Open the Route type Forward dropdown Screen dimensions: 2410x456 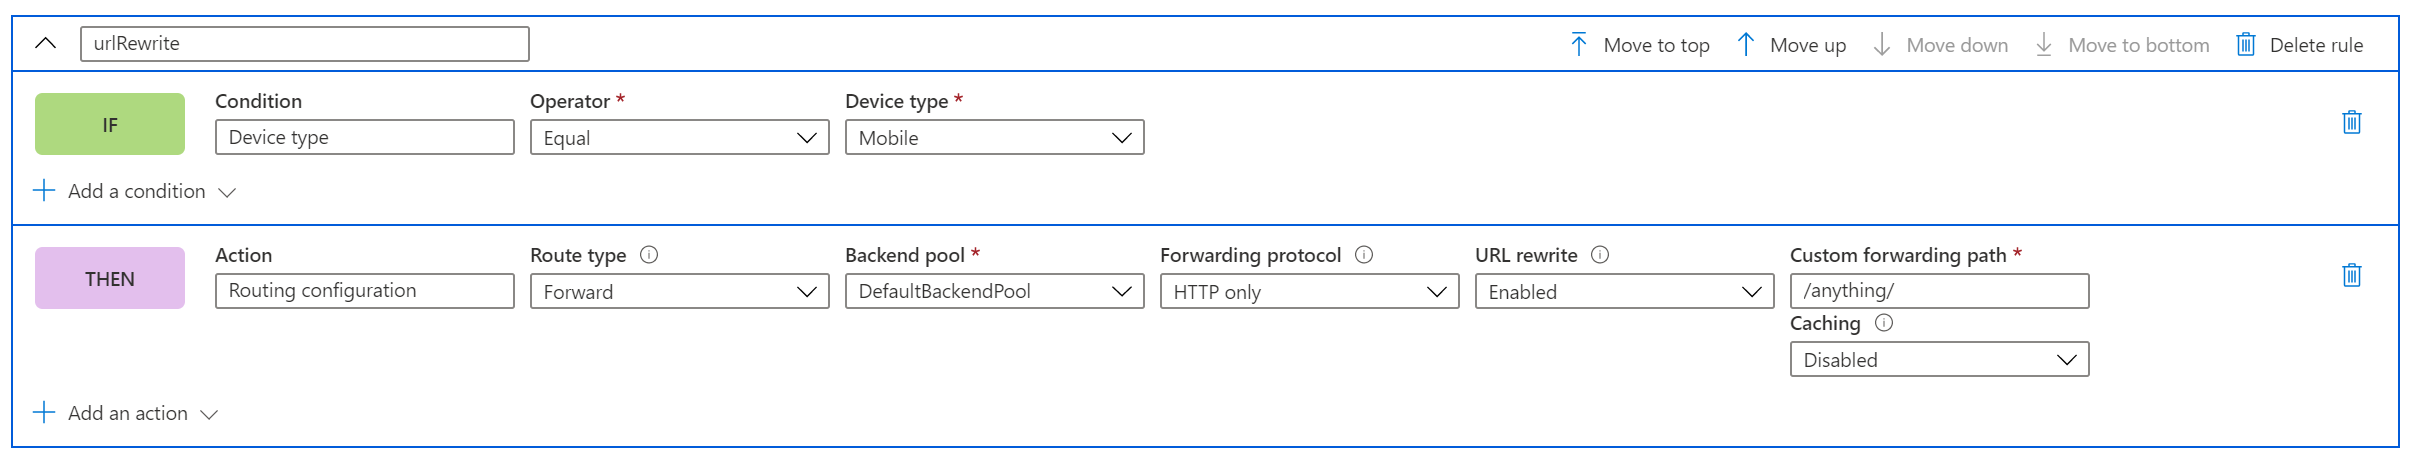pyautogui.click(x=680, y=292)
